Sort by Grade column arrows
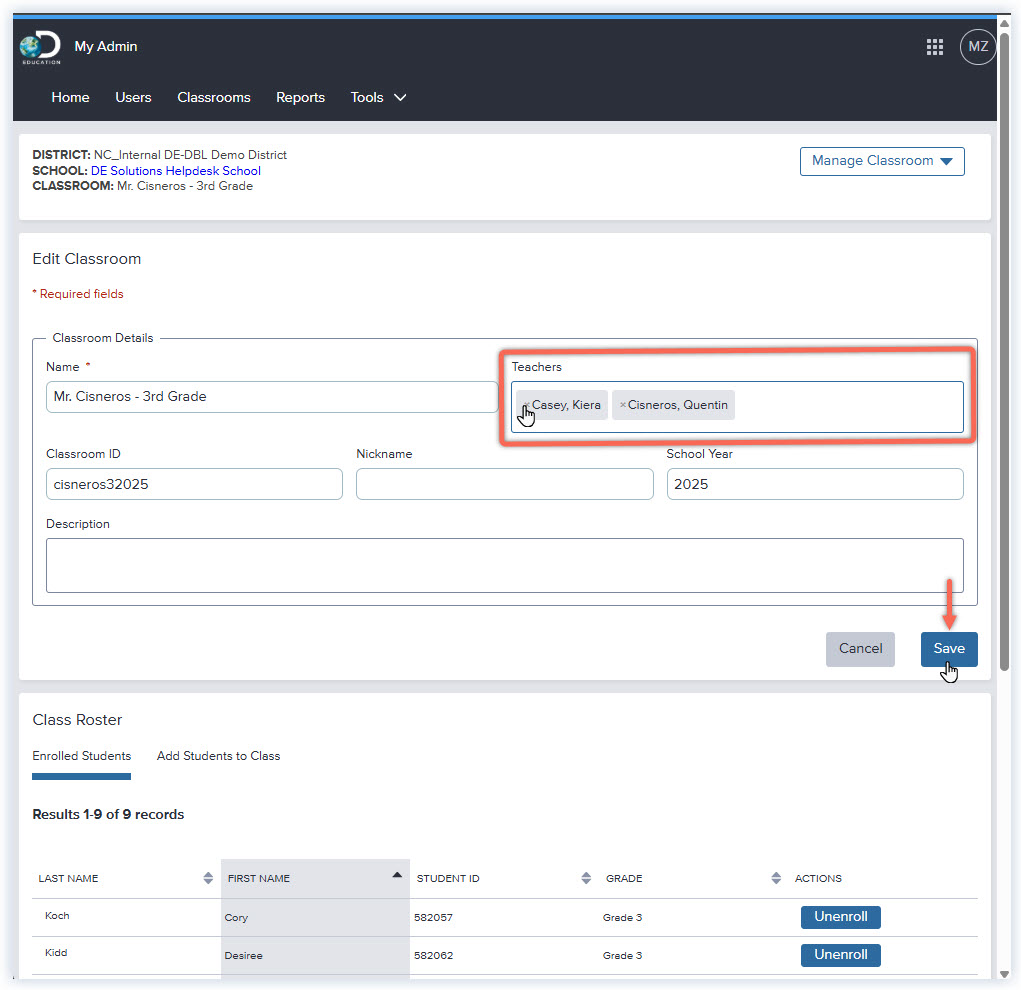The height and width of the screenshot is (990, 1021). (x=776, y=878)
